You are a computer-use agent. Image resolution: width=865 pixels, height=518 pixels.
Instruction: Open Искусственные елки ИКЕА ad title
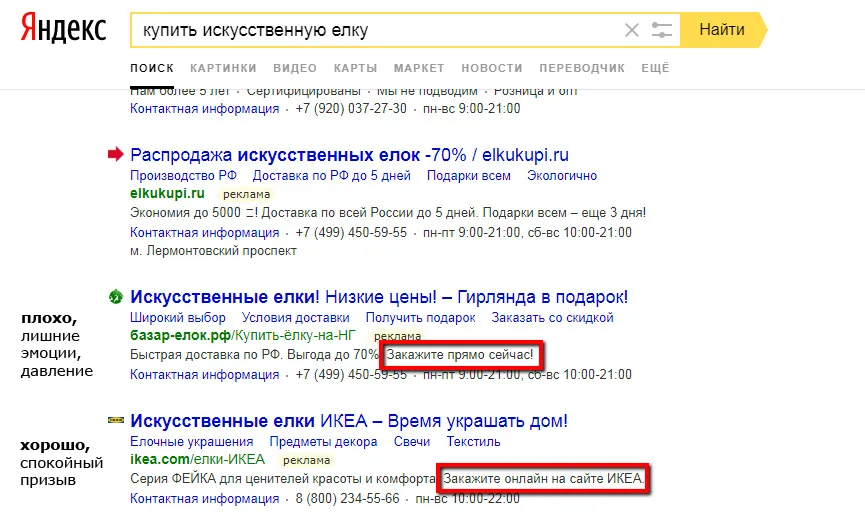tap(349, 421)
